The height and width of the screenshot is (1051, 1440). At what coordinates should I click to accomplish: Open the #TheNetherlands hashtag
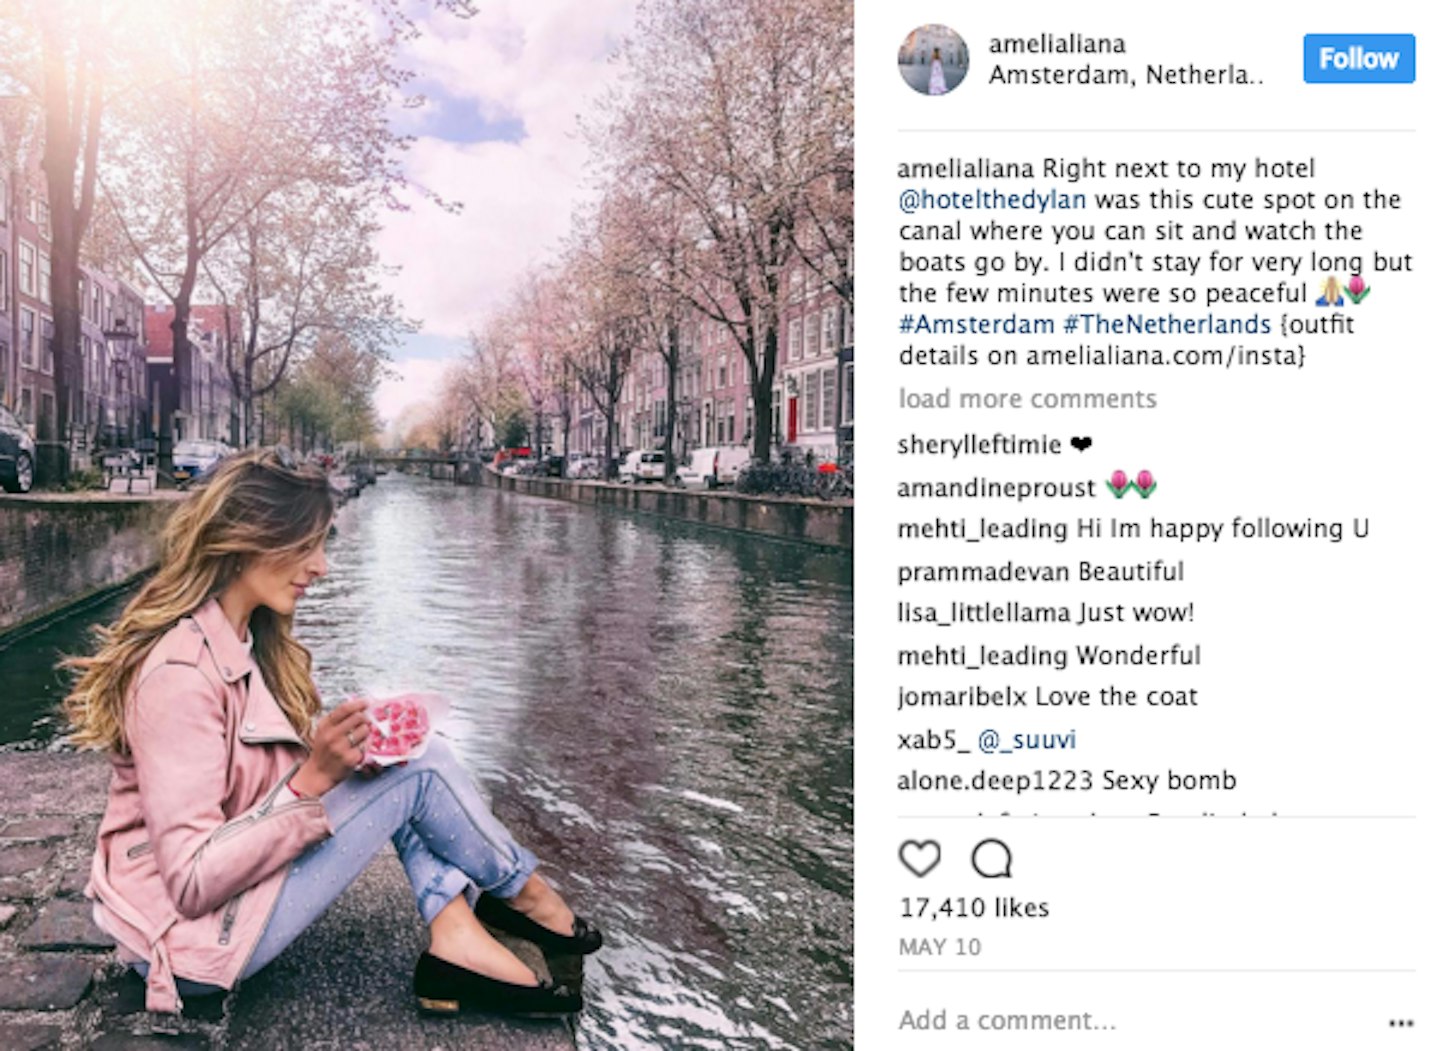pyautogui.click(x=1166, y=324)
